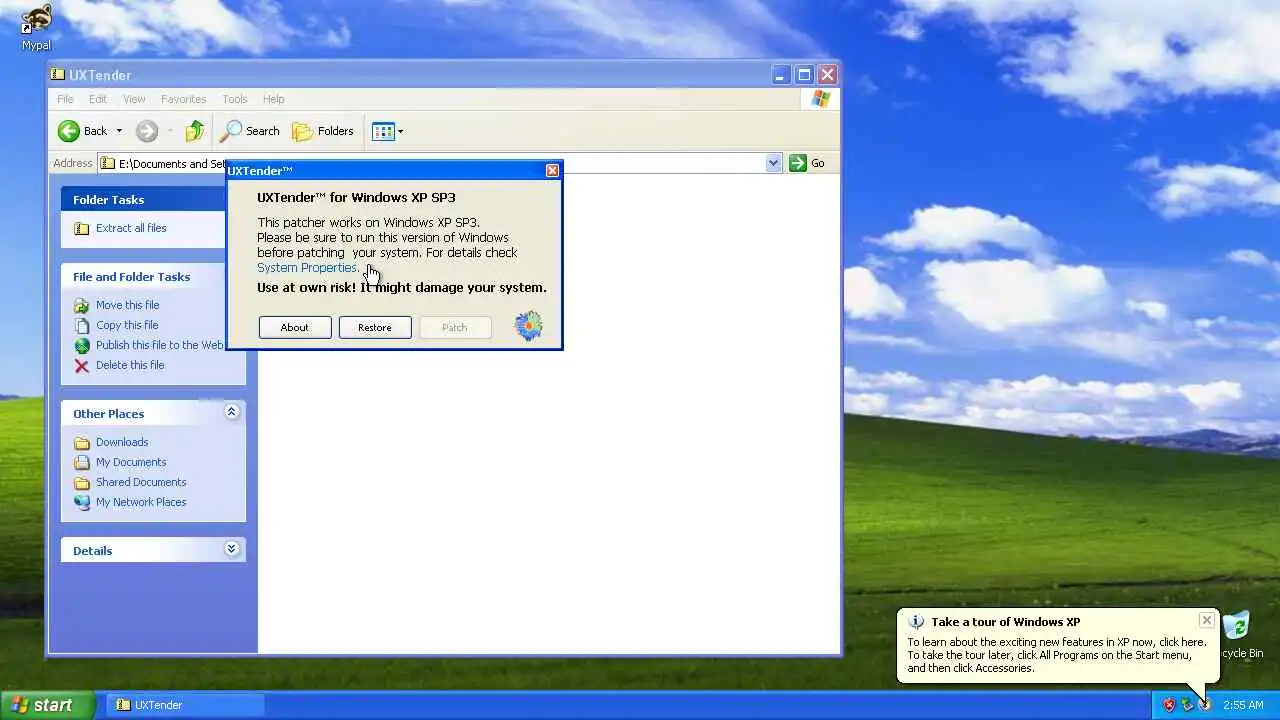Viewport: 1280px width, 720px height.
Task: Collapse the Other Places panel
Action: point(231,412)
